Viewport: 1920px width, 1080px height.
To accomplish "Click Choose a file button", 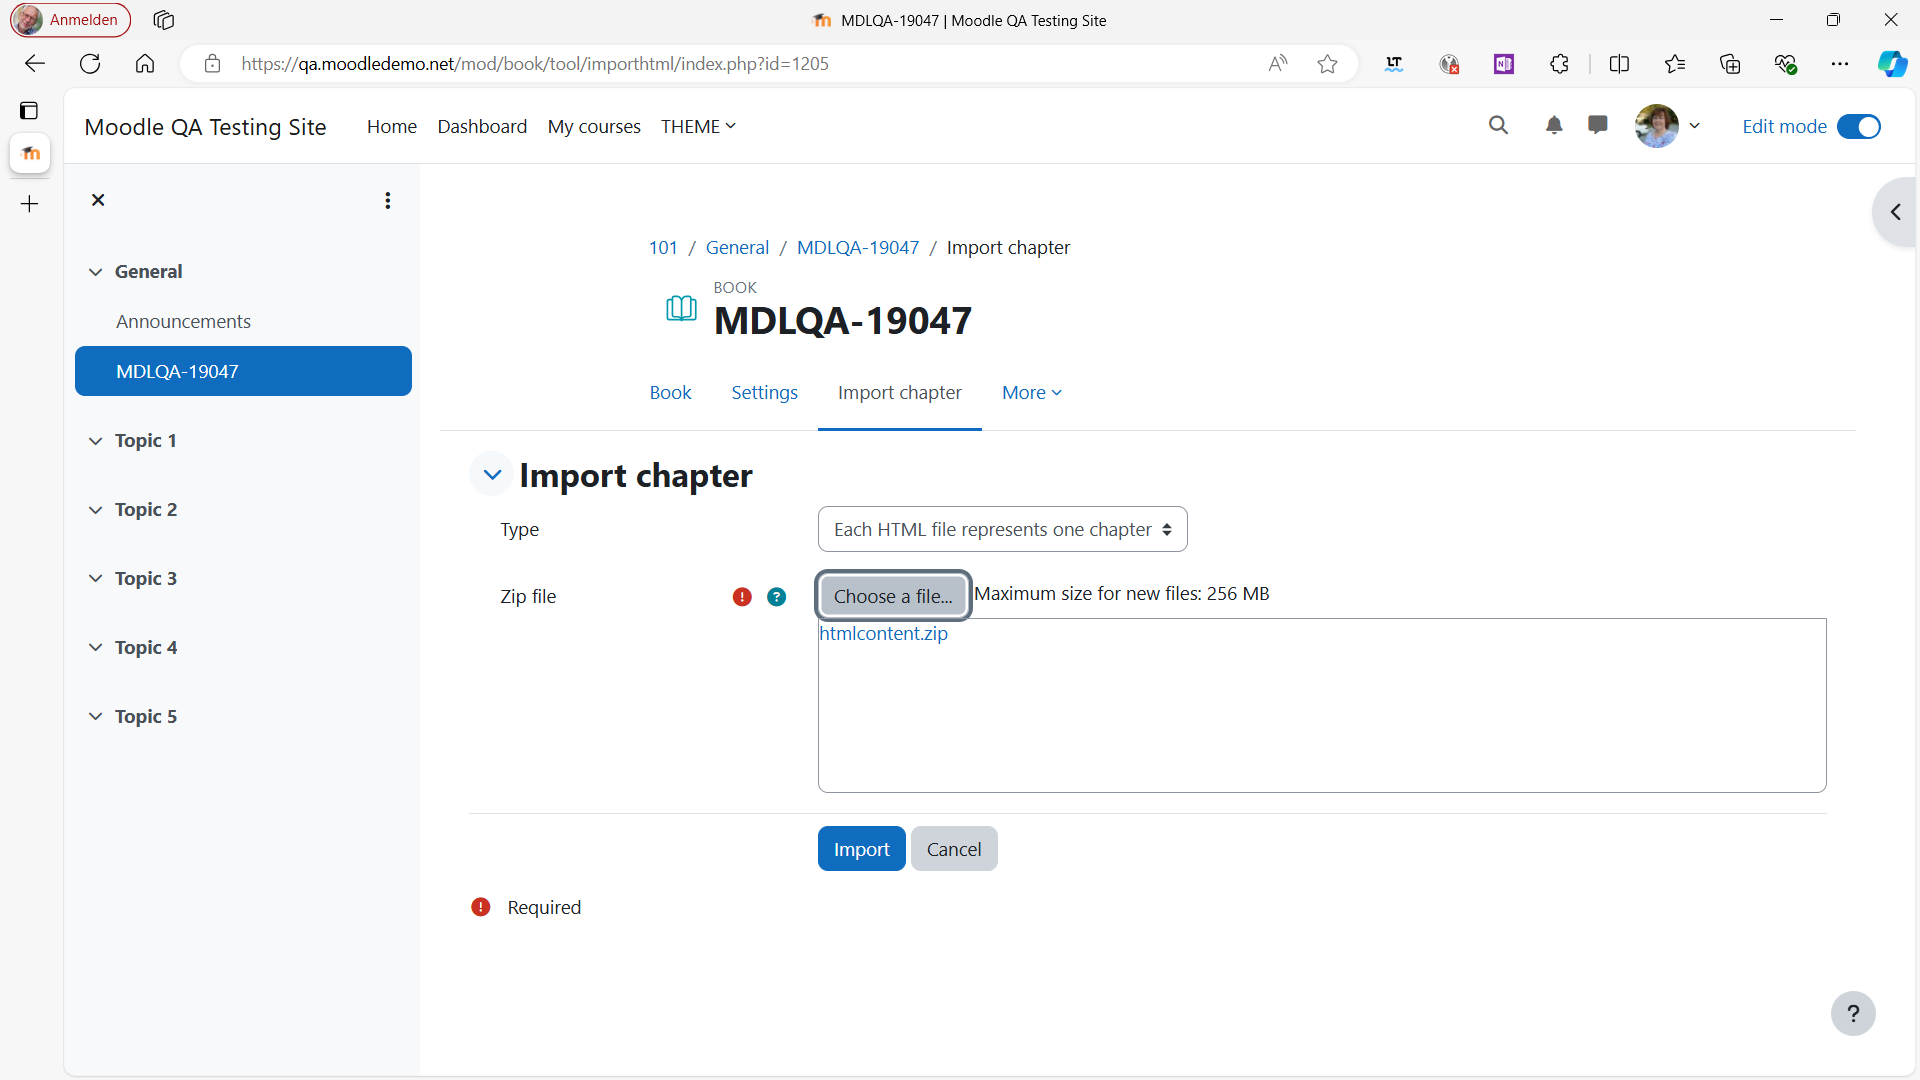I will pyautogui.click(x=893, y=596).
